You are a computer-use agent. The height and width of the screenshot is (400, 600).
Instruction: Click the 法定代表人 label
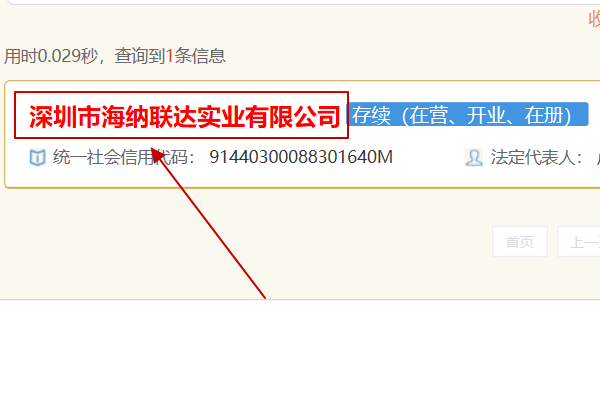click(536, 157)
